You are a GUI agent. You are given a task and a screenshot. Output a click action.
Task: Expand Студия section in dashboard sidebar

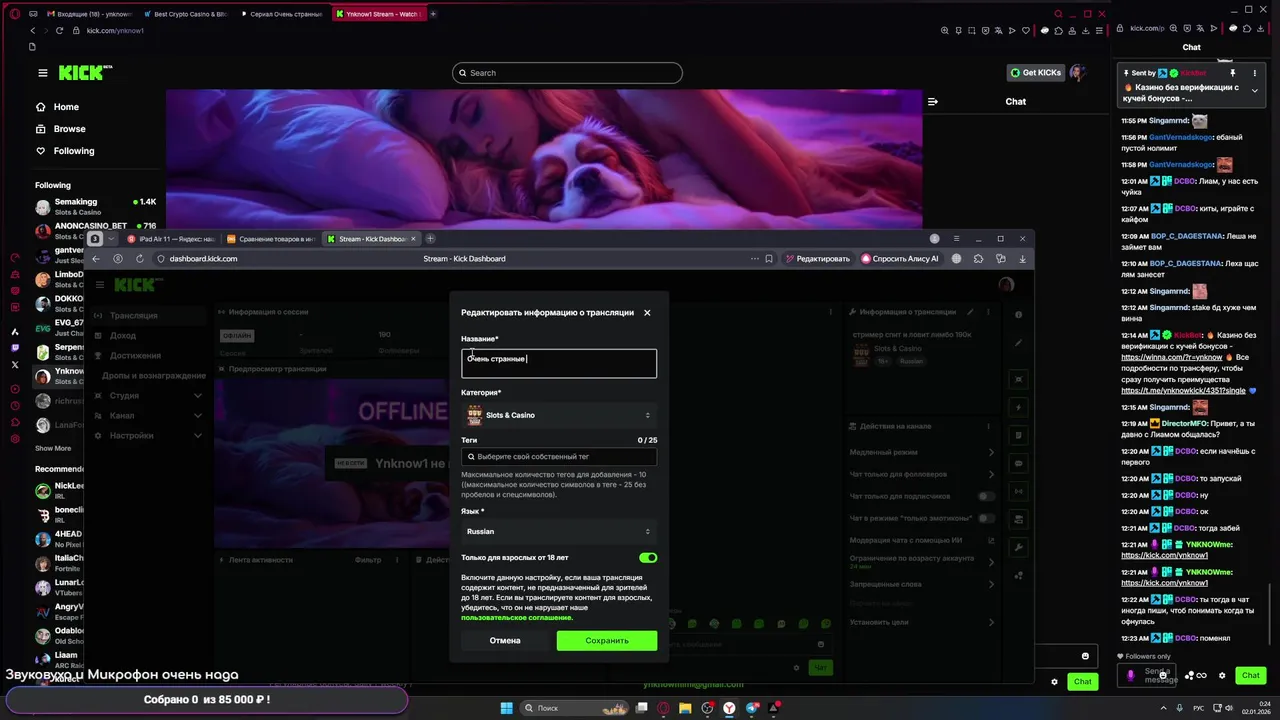147,396
